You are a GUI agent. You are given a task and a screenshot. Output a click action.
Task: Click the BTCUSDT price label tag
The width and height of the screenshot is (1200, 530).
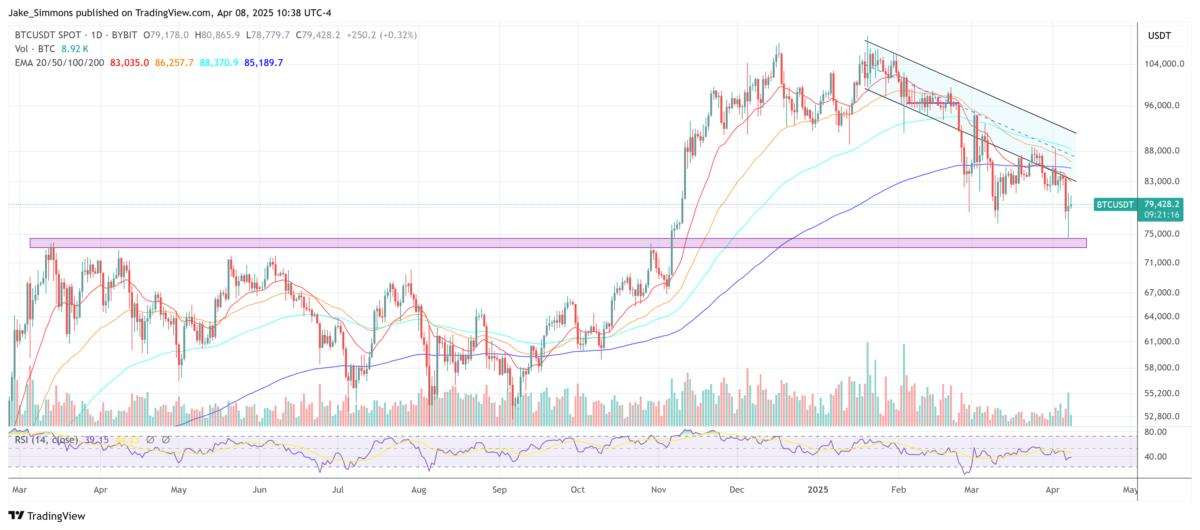click(x=1115, y=204)
